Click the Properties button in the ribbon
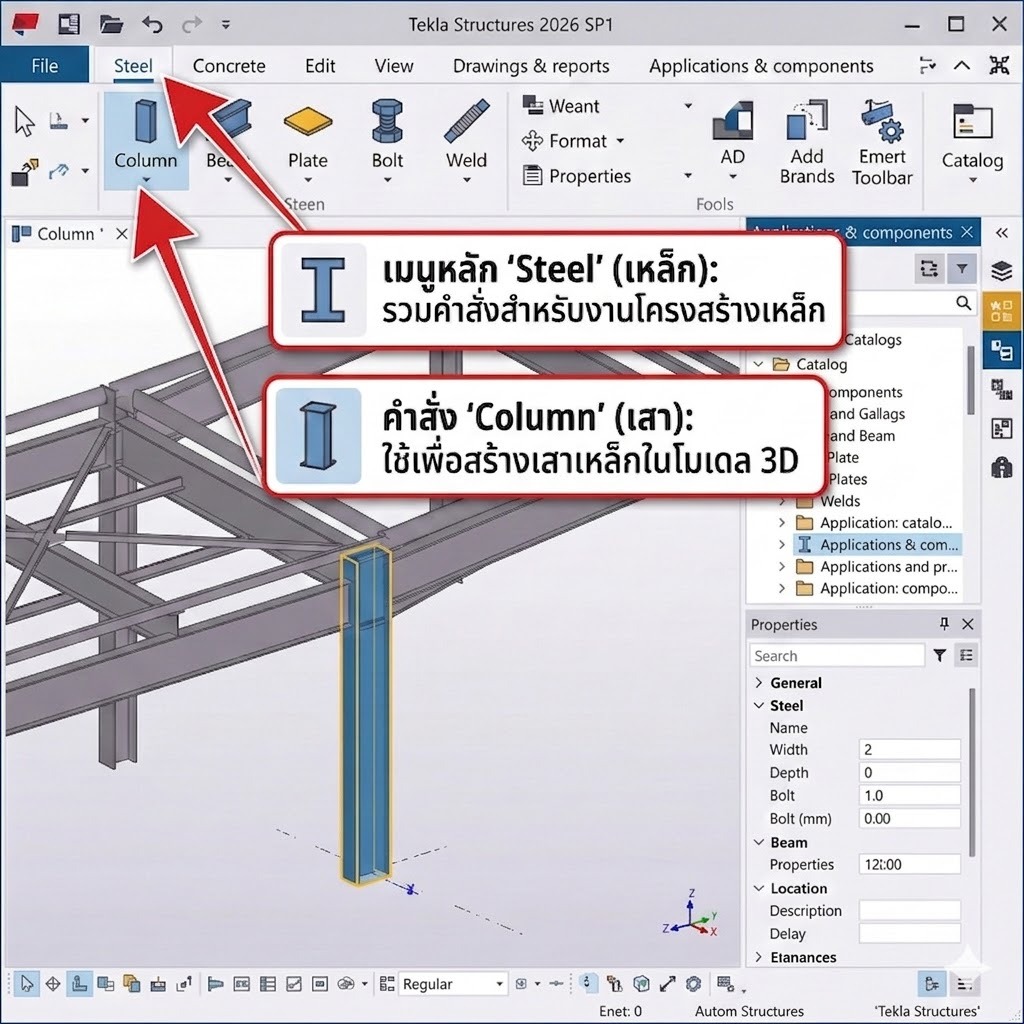The height and width of the screenshot is (1024, 1024). [x=577, y=176]
